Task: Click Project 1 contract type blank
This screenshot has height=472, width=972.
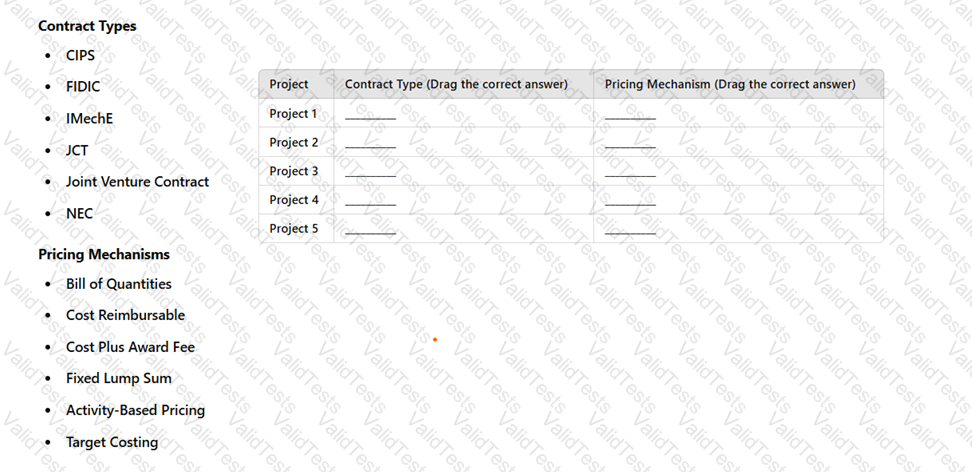Action: [370, 115]
